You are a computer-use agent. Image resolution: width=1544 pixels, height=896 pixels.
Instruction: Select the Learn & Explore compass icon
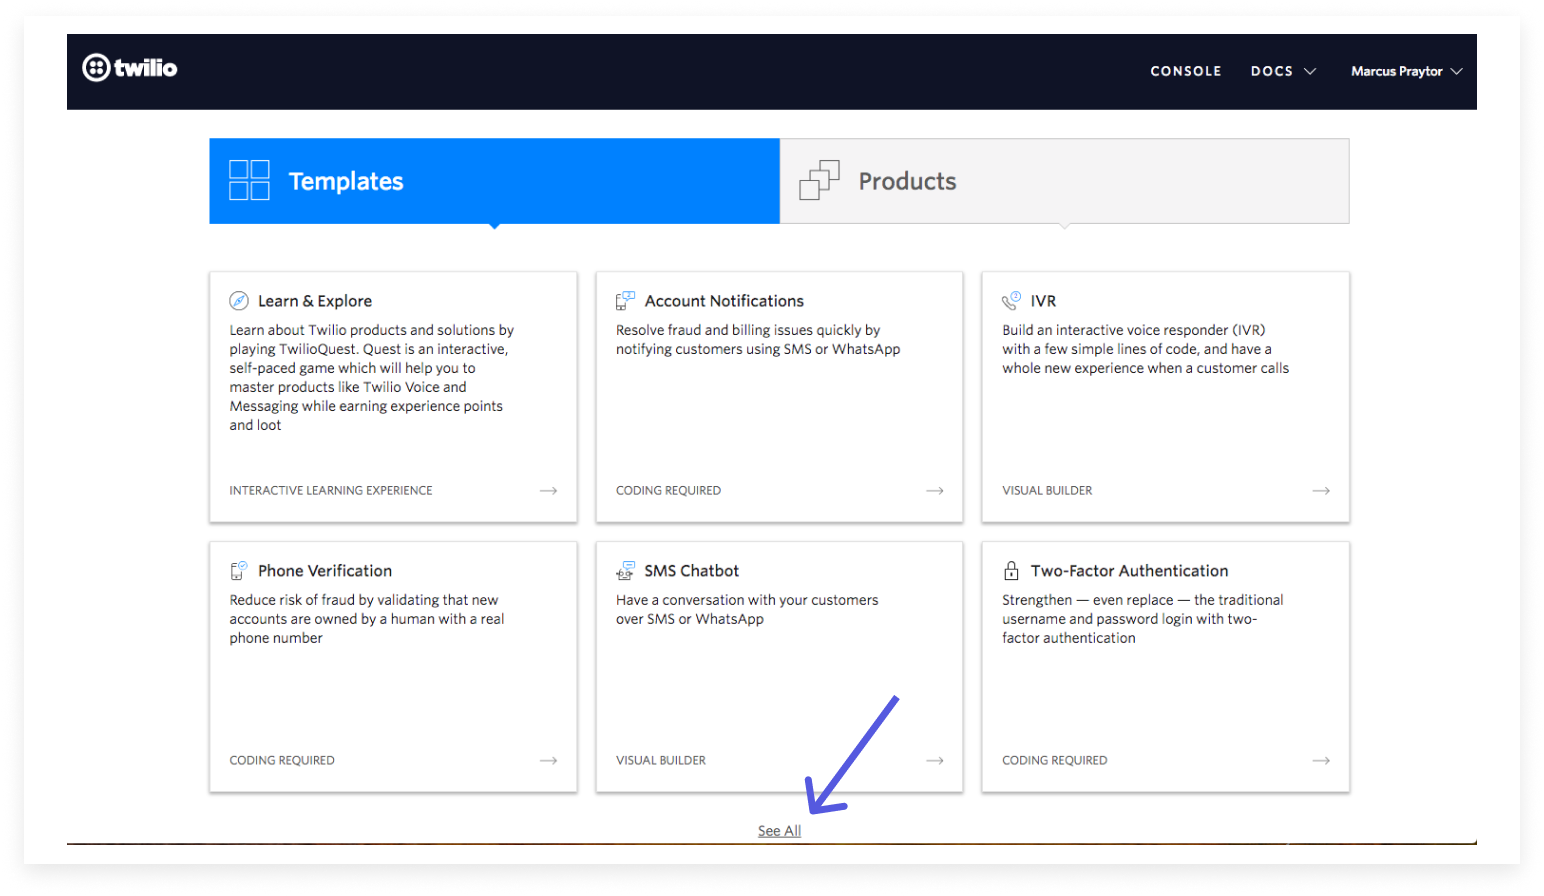click(x=239, y=299)
